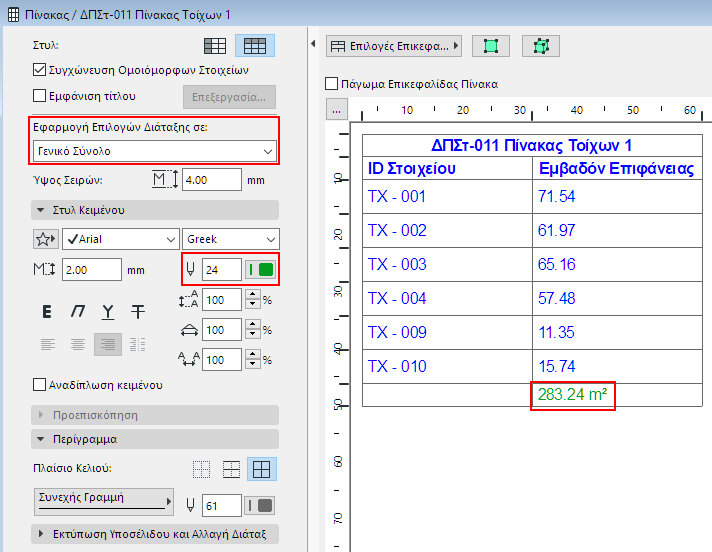Click the table icon in title bar
Image resolution: width=712 pixels, height=552 pixels.
coord(14,15)
